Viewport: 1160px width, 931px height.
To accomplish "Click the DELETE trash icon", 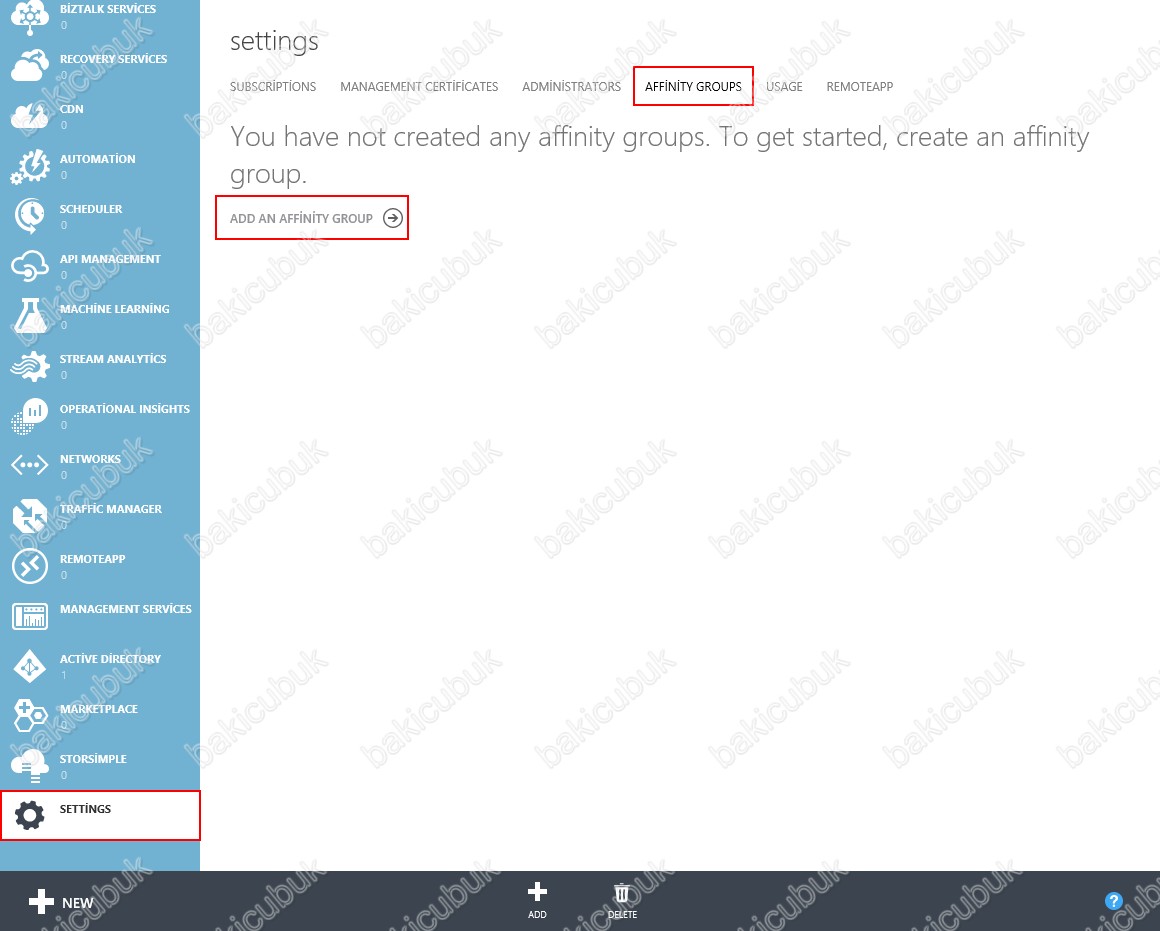I will [x=622, y=893].
